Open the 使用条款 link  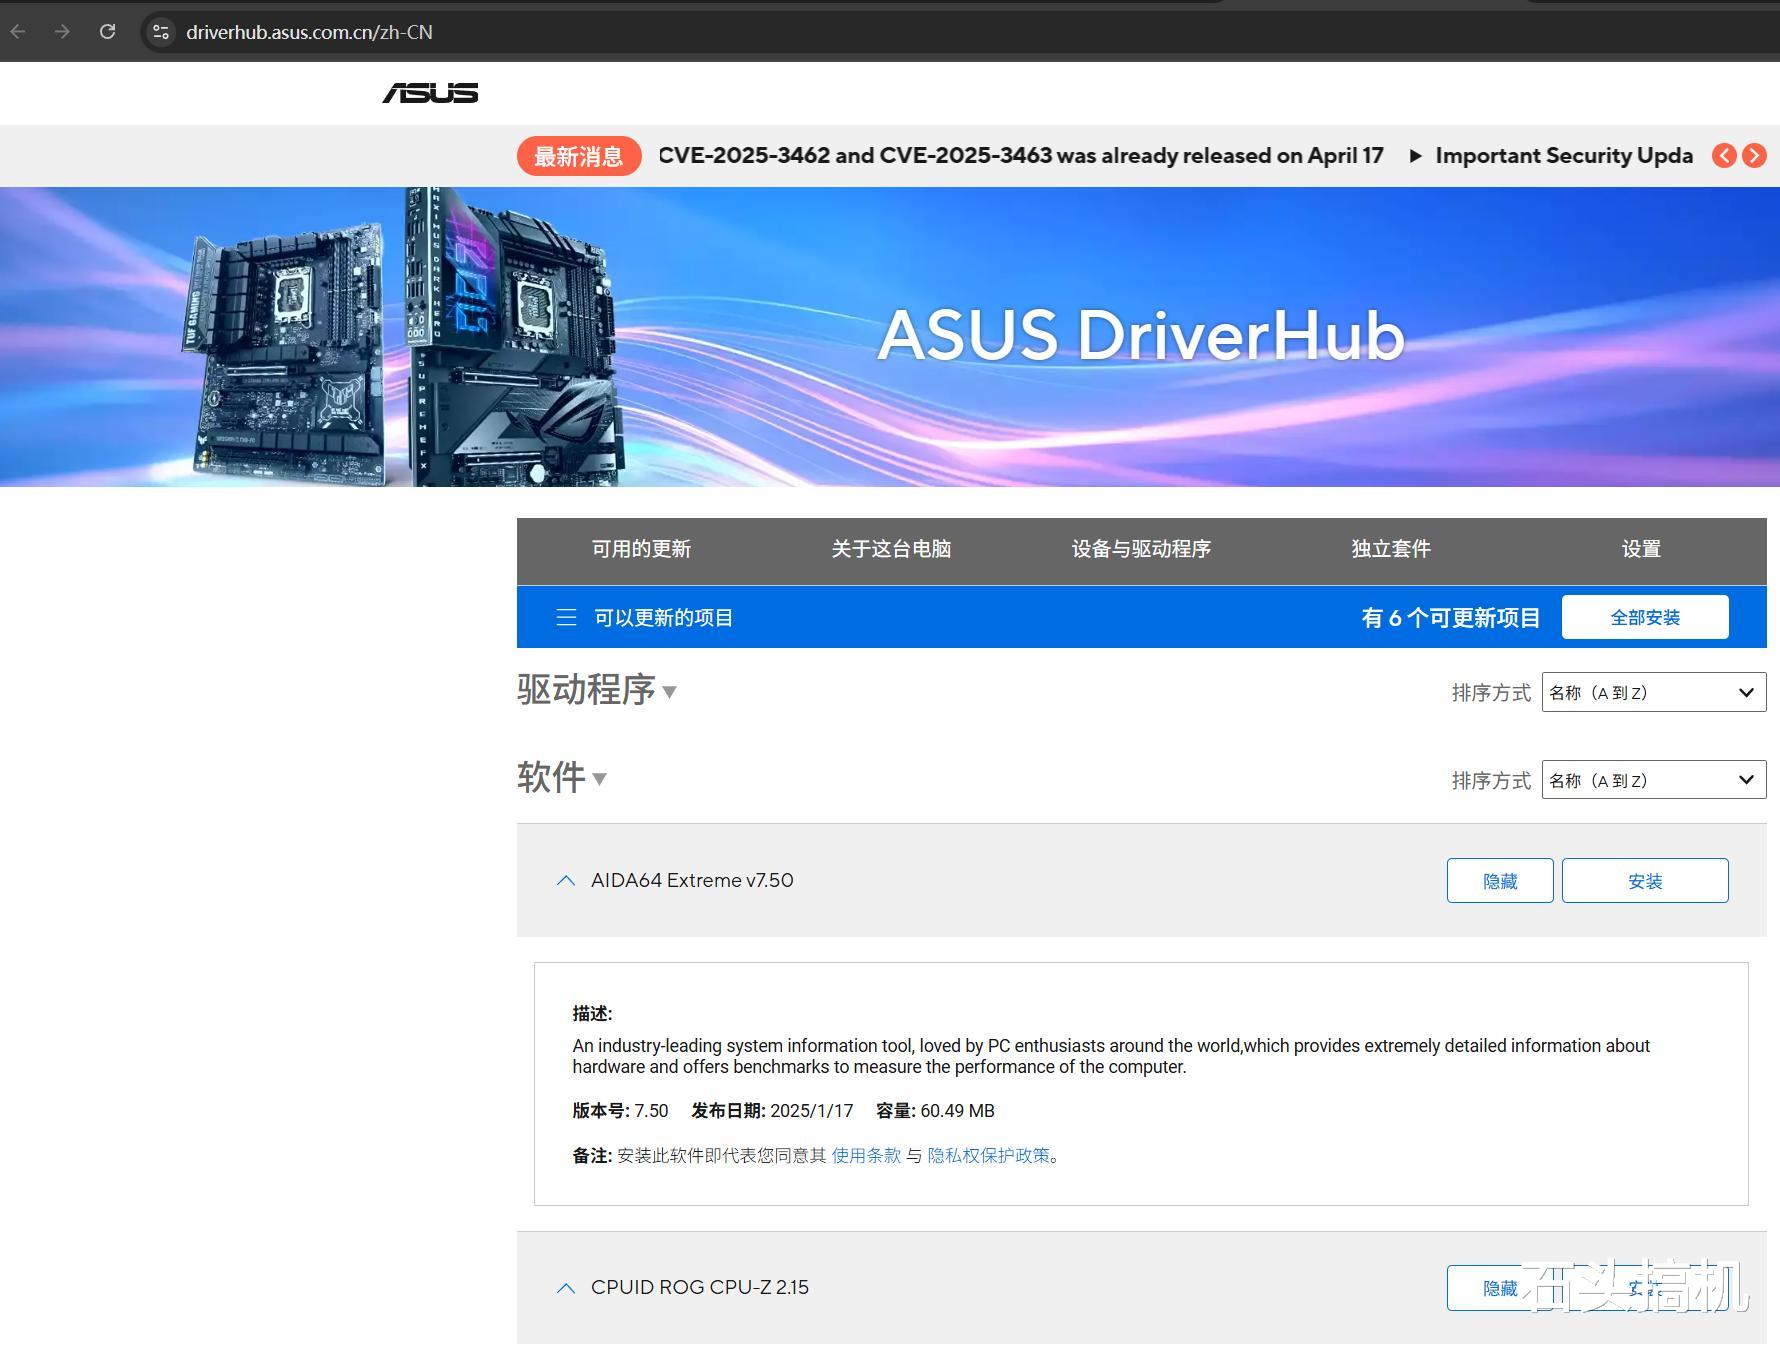[x=866, y=1156]
